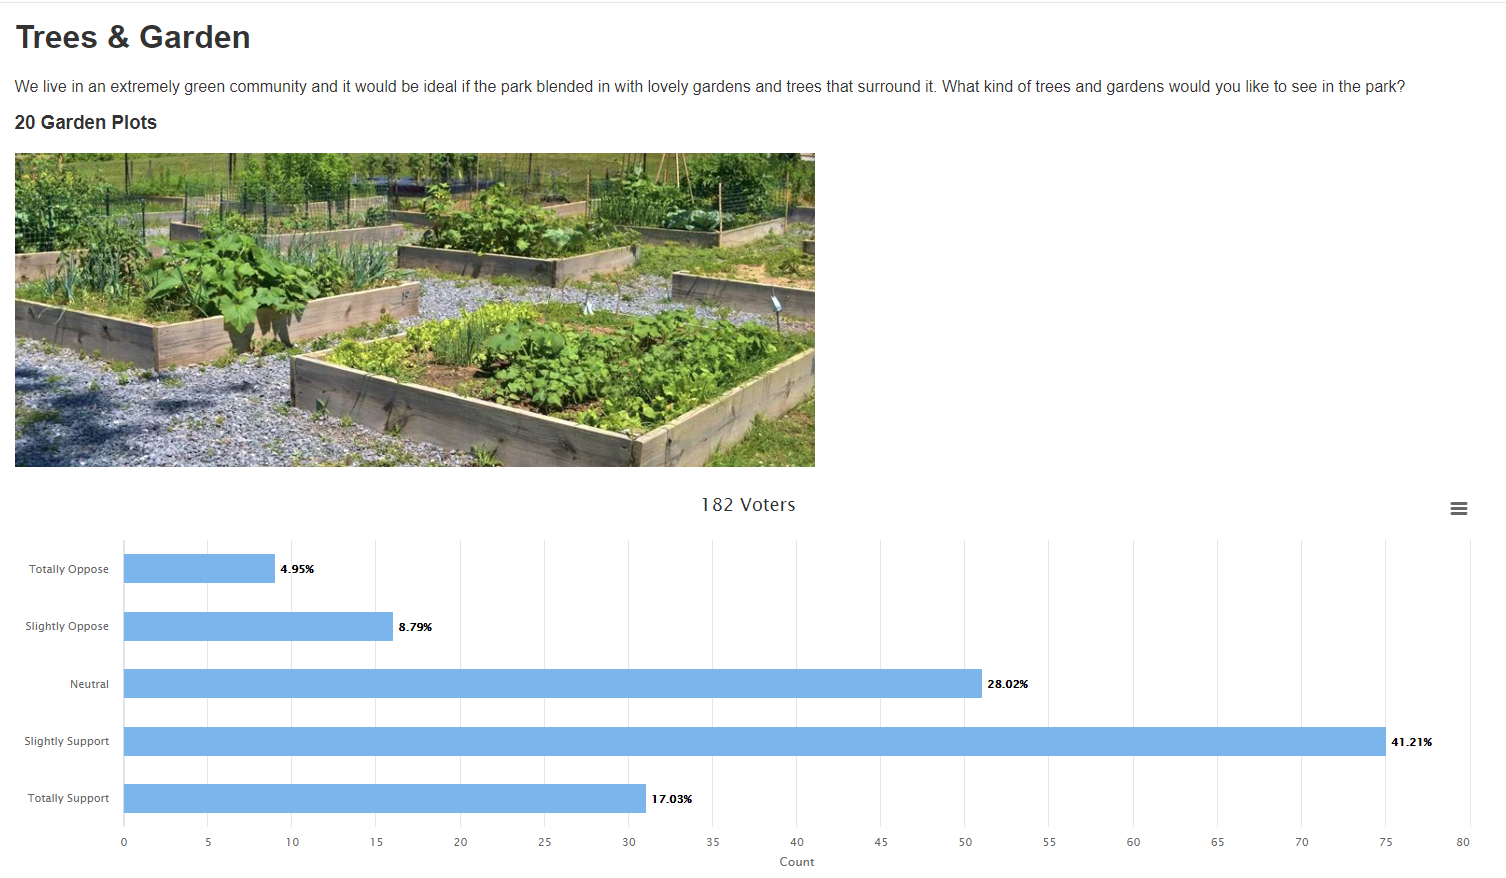Viewport: 1506px width, 878px height.
Task: Click the Totally Support axis label
Action: tap(68, 798)
